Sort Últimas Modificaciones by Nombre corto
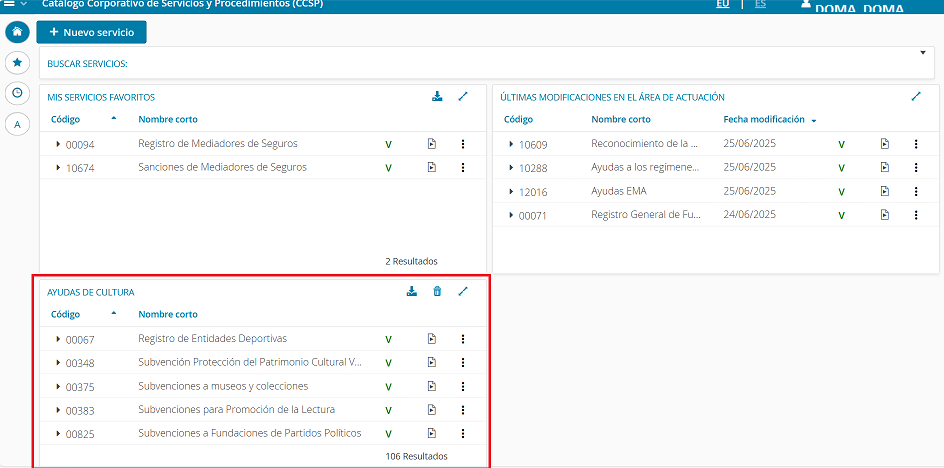The width and height of the screenshot is (944, 468). tap(621, 119)
